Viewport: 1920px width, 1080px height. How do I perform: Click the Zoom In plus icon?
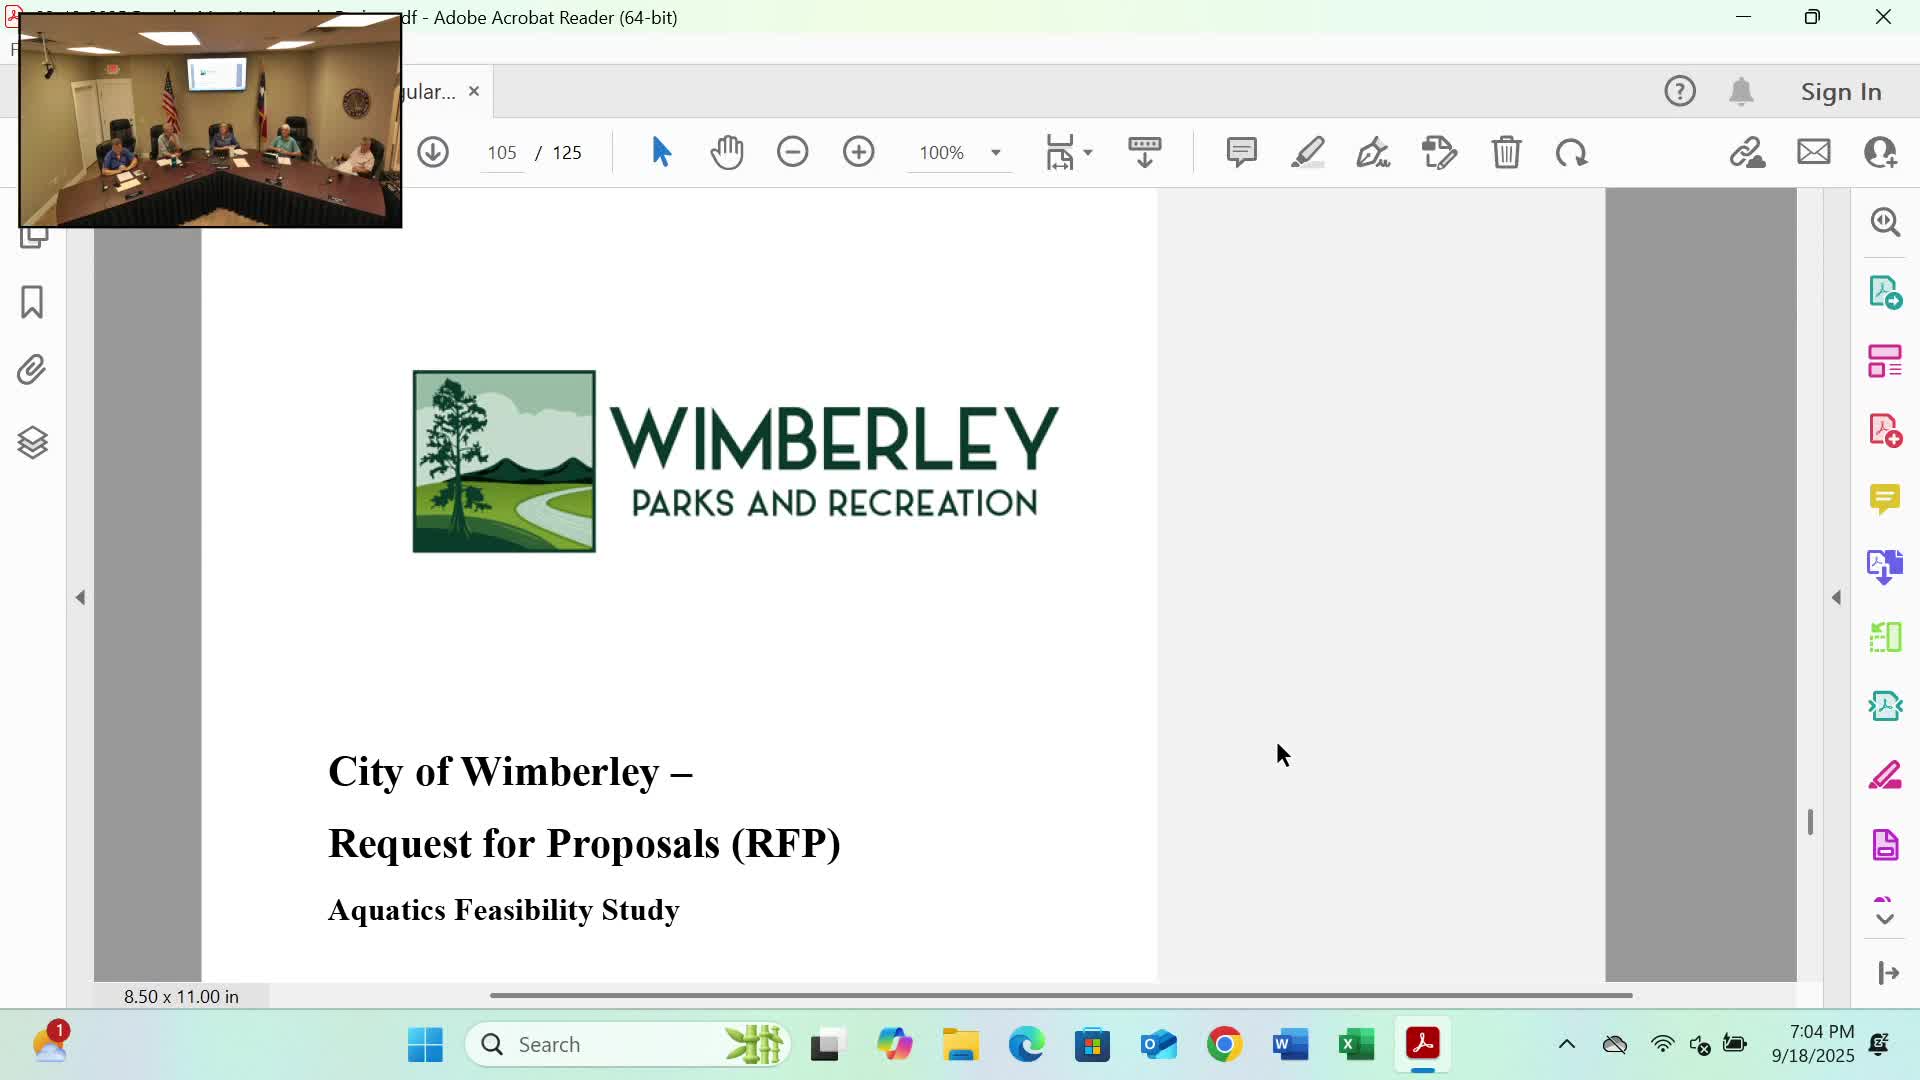858,152
